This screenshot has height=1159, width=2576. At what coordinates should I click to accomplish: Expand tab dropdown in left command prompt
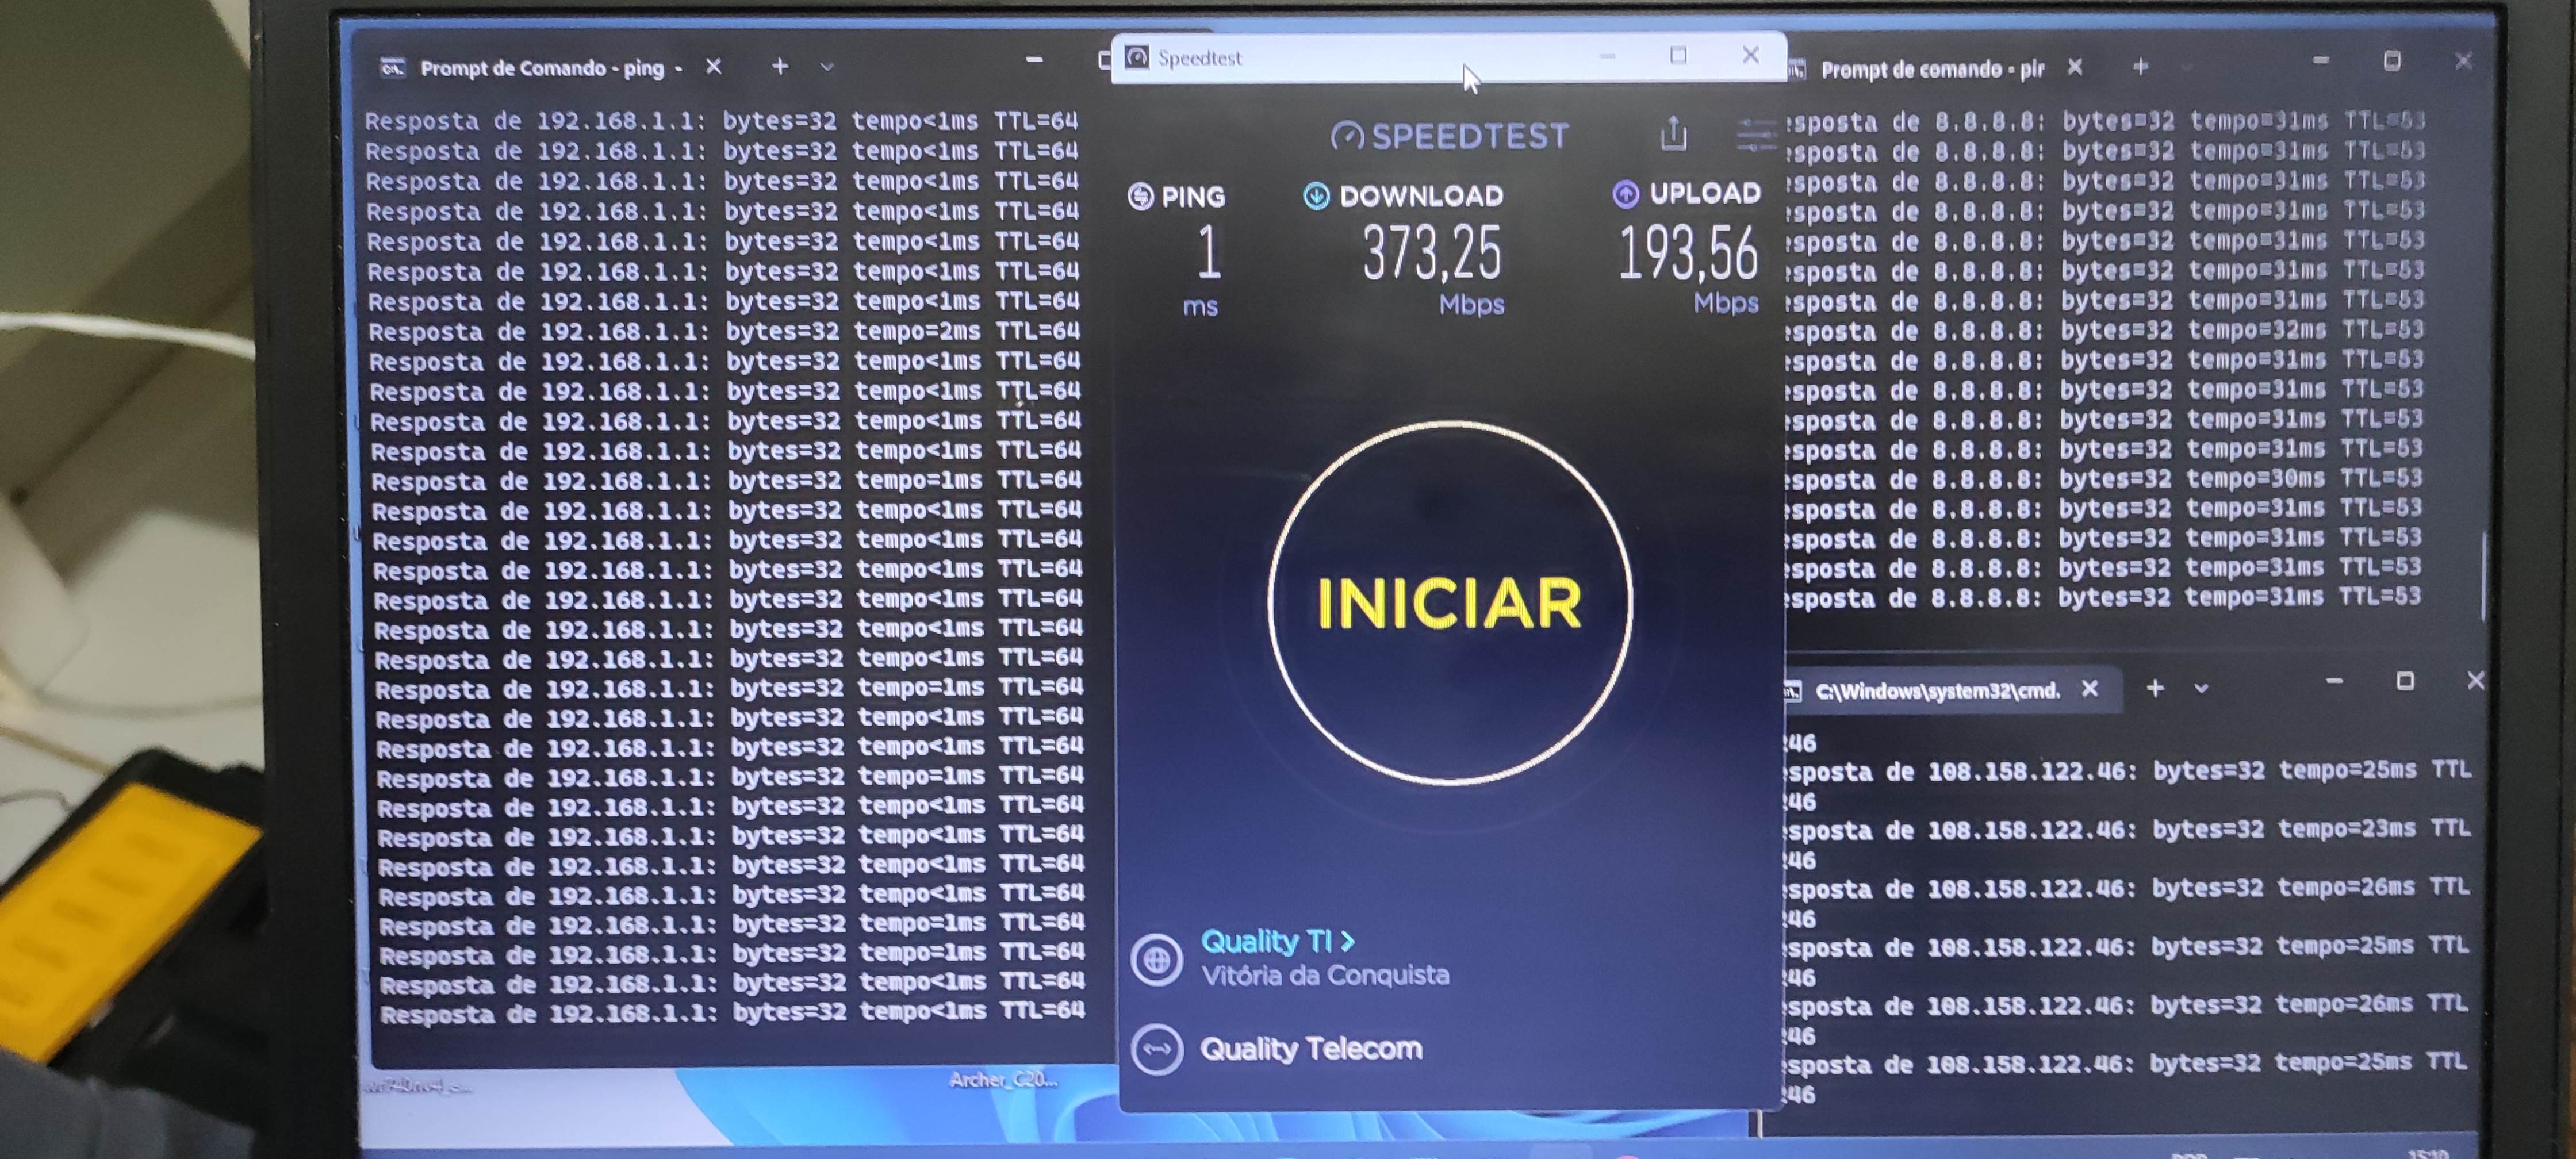[x=827, y=67]
